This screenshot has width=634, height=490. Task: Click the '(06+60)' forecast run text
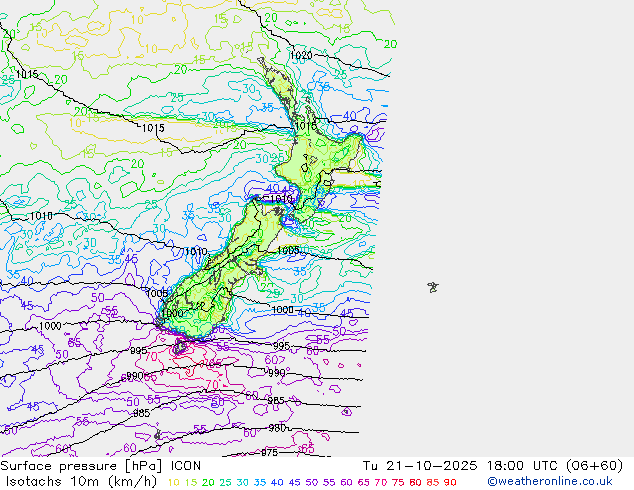(x=594, y=466)
